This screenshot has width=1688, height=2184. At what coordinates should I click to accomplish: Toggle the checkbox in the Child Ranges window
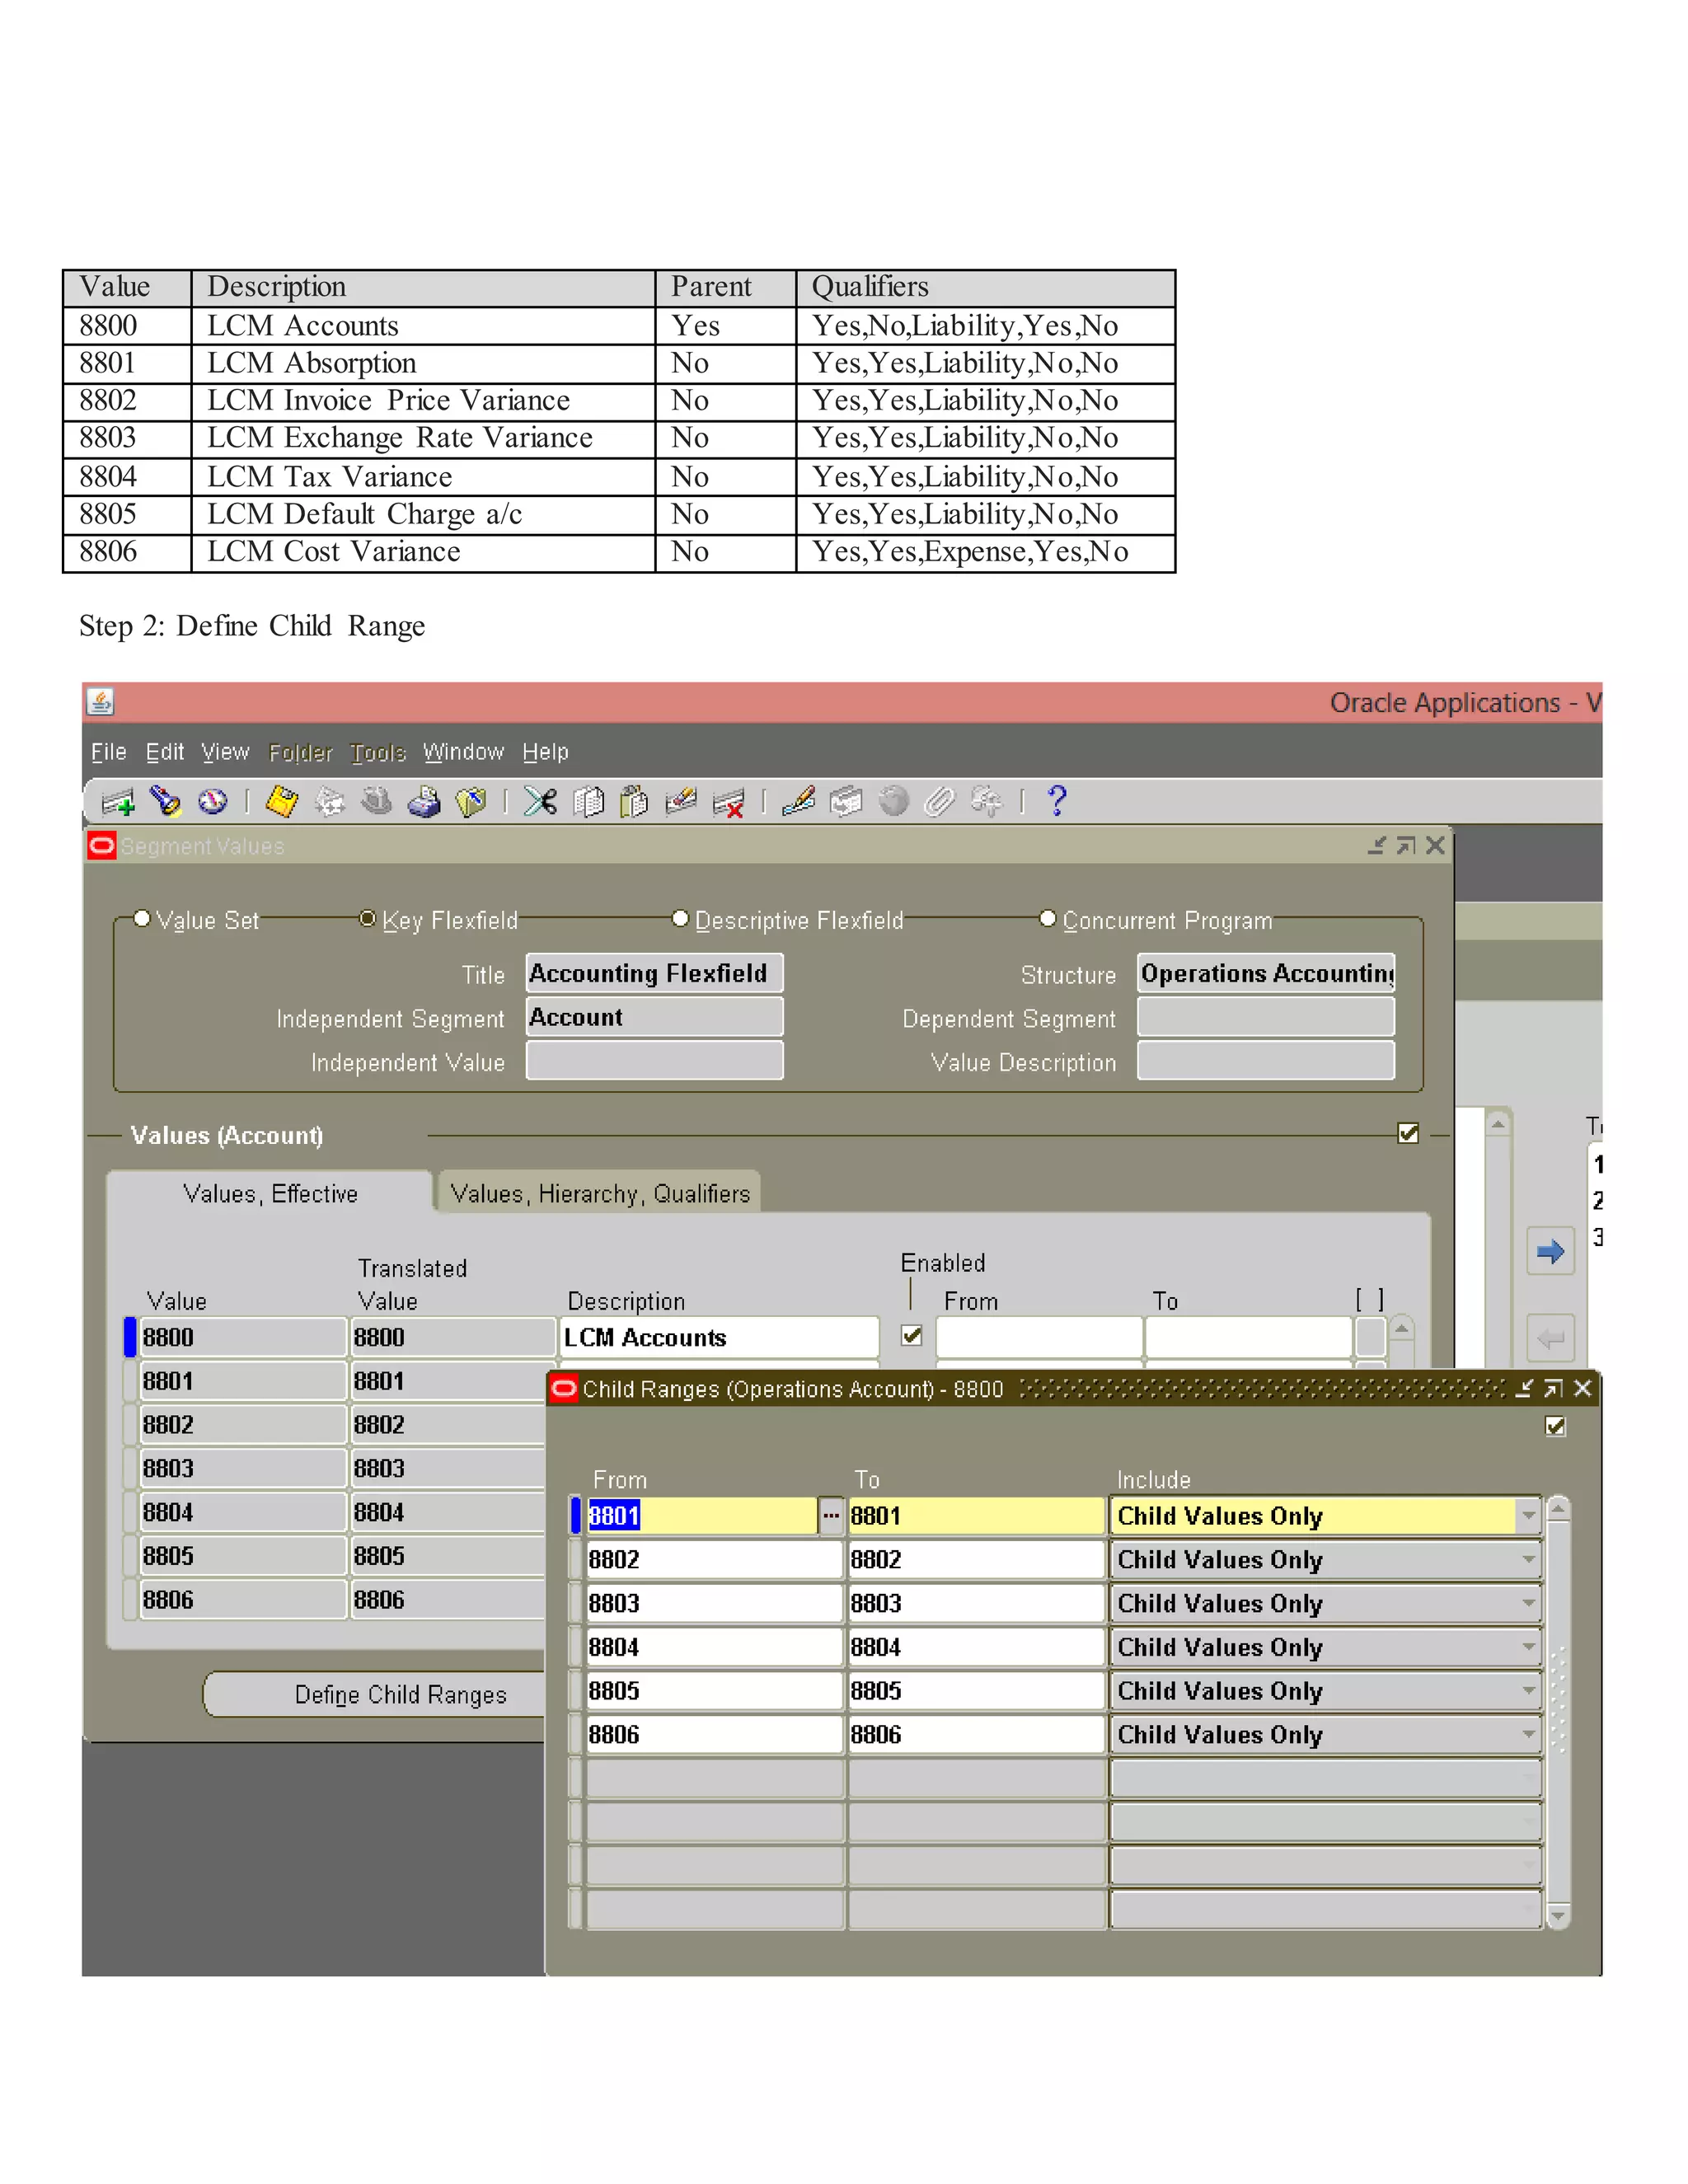[x=1555, y=1426]
